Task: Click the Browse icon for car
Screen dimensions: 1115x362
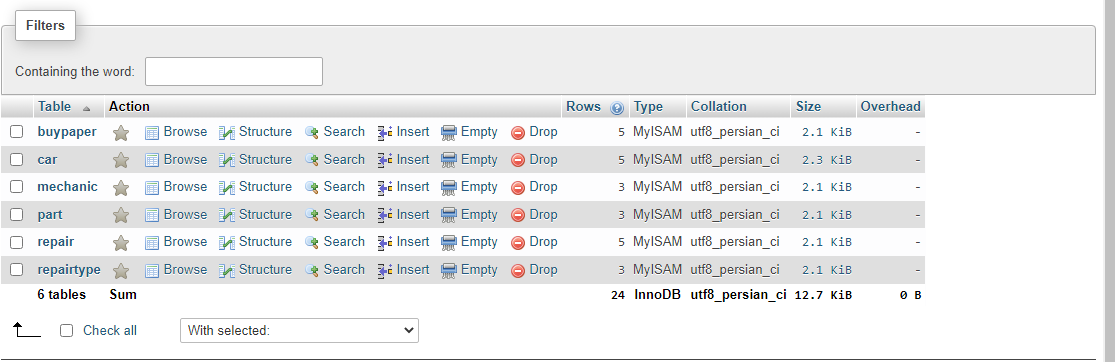Action: (152, 160)
